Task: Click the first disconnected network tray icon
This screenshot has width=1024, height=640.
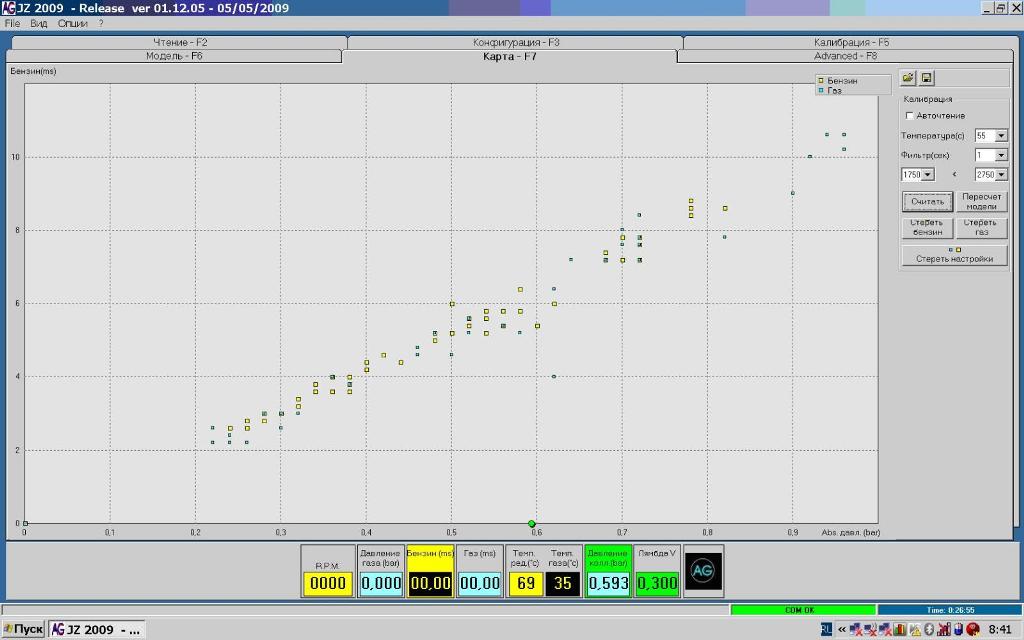Action: coord(856,630)
